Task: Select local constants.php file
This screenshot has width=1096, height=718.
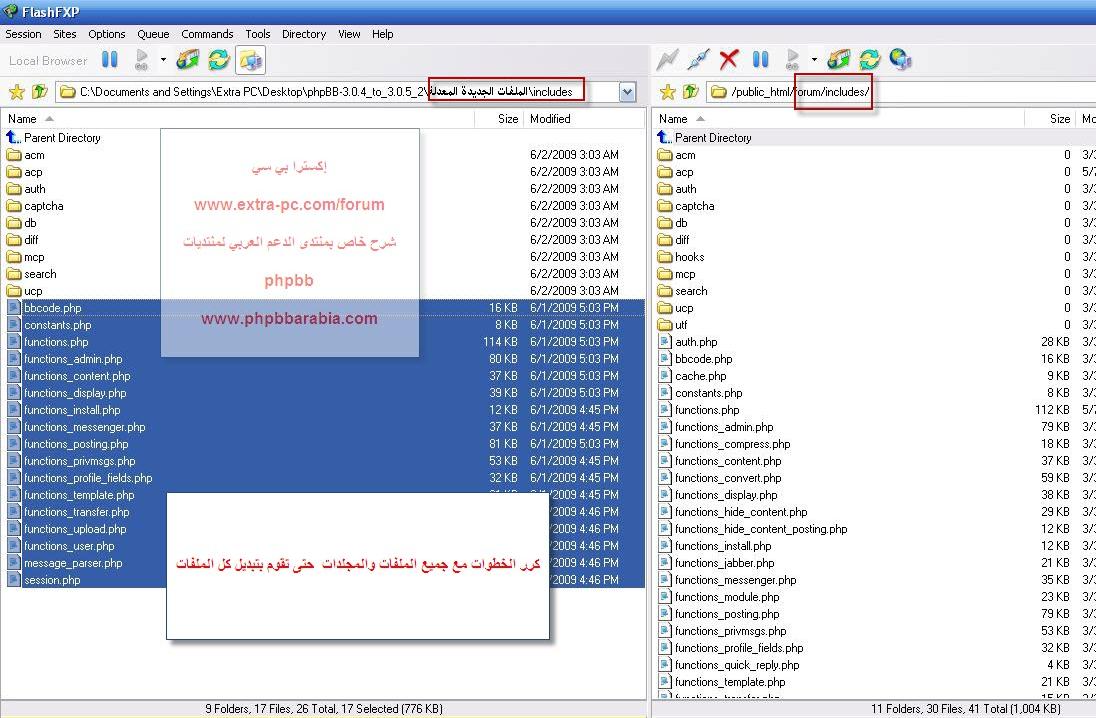Action: point(57,325)
